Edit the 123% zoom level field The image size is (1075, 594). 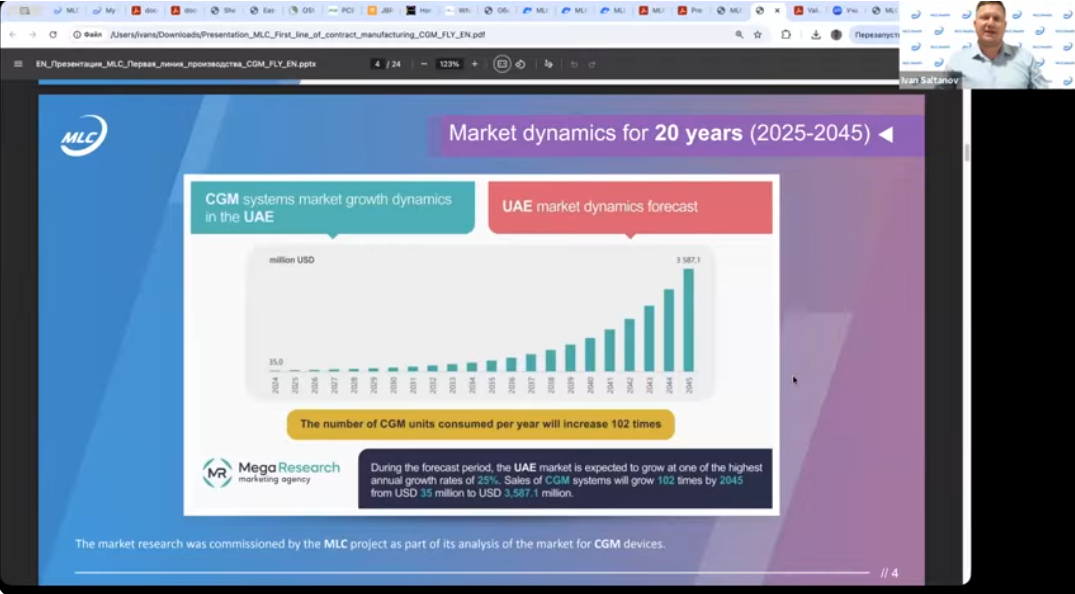coord(448,63)
